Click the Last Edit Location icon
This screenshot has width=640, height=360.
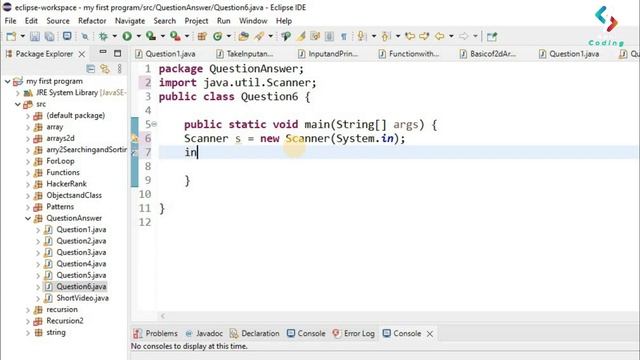(x=410, y=36)
